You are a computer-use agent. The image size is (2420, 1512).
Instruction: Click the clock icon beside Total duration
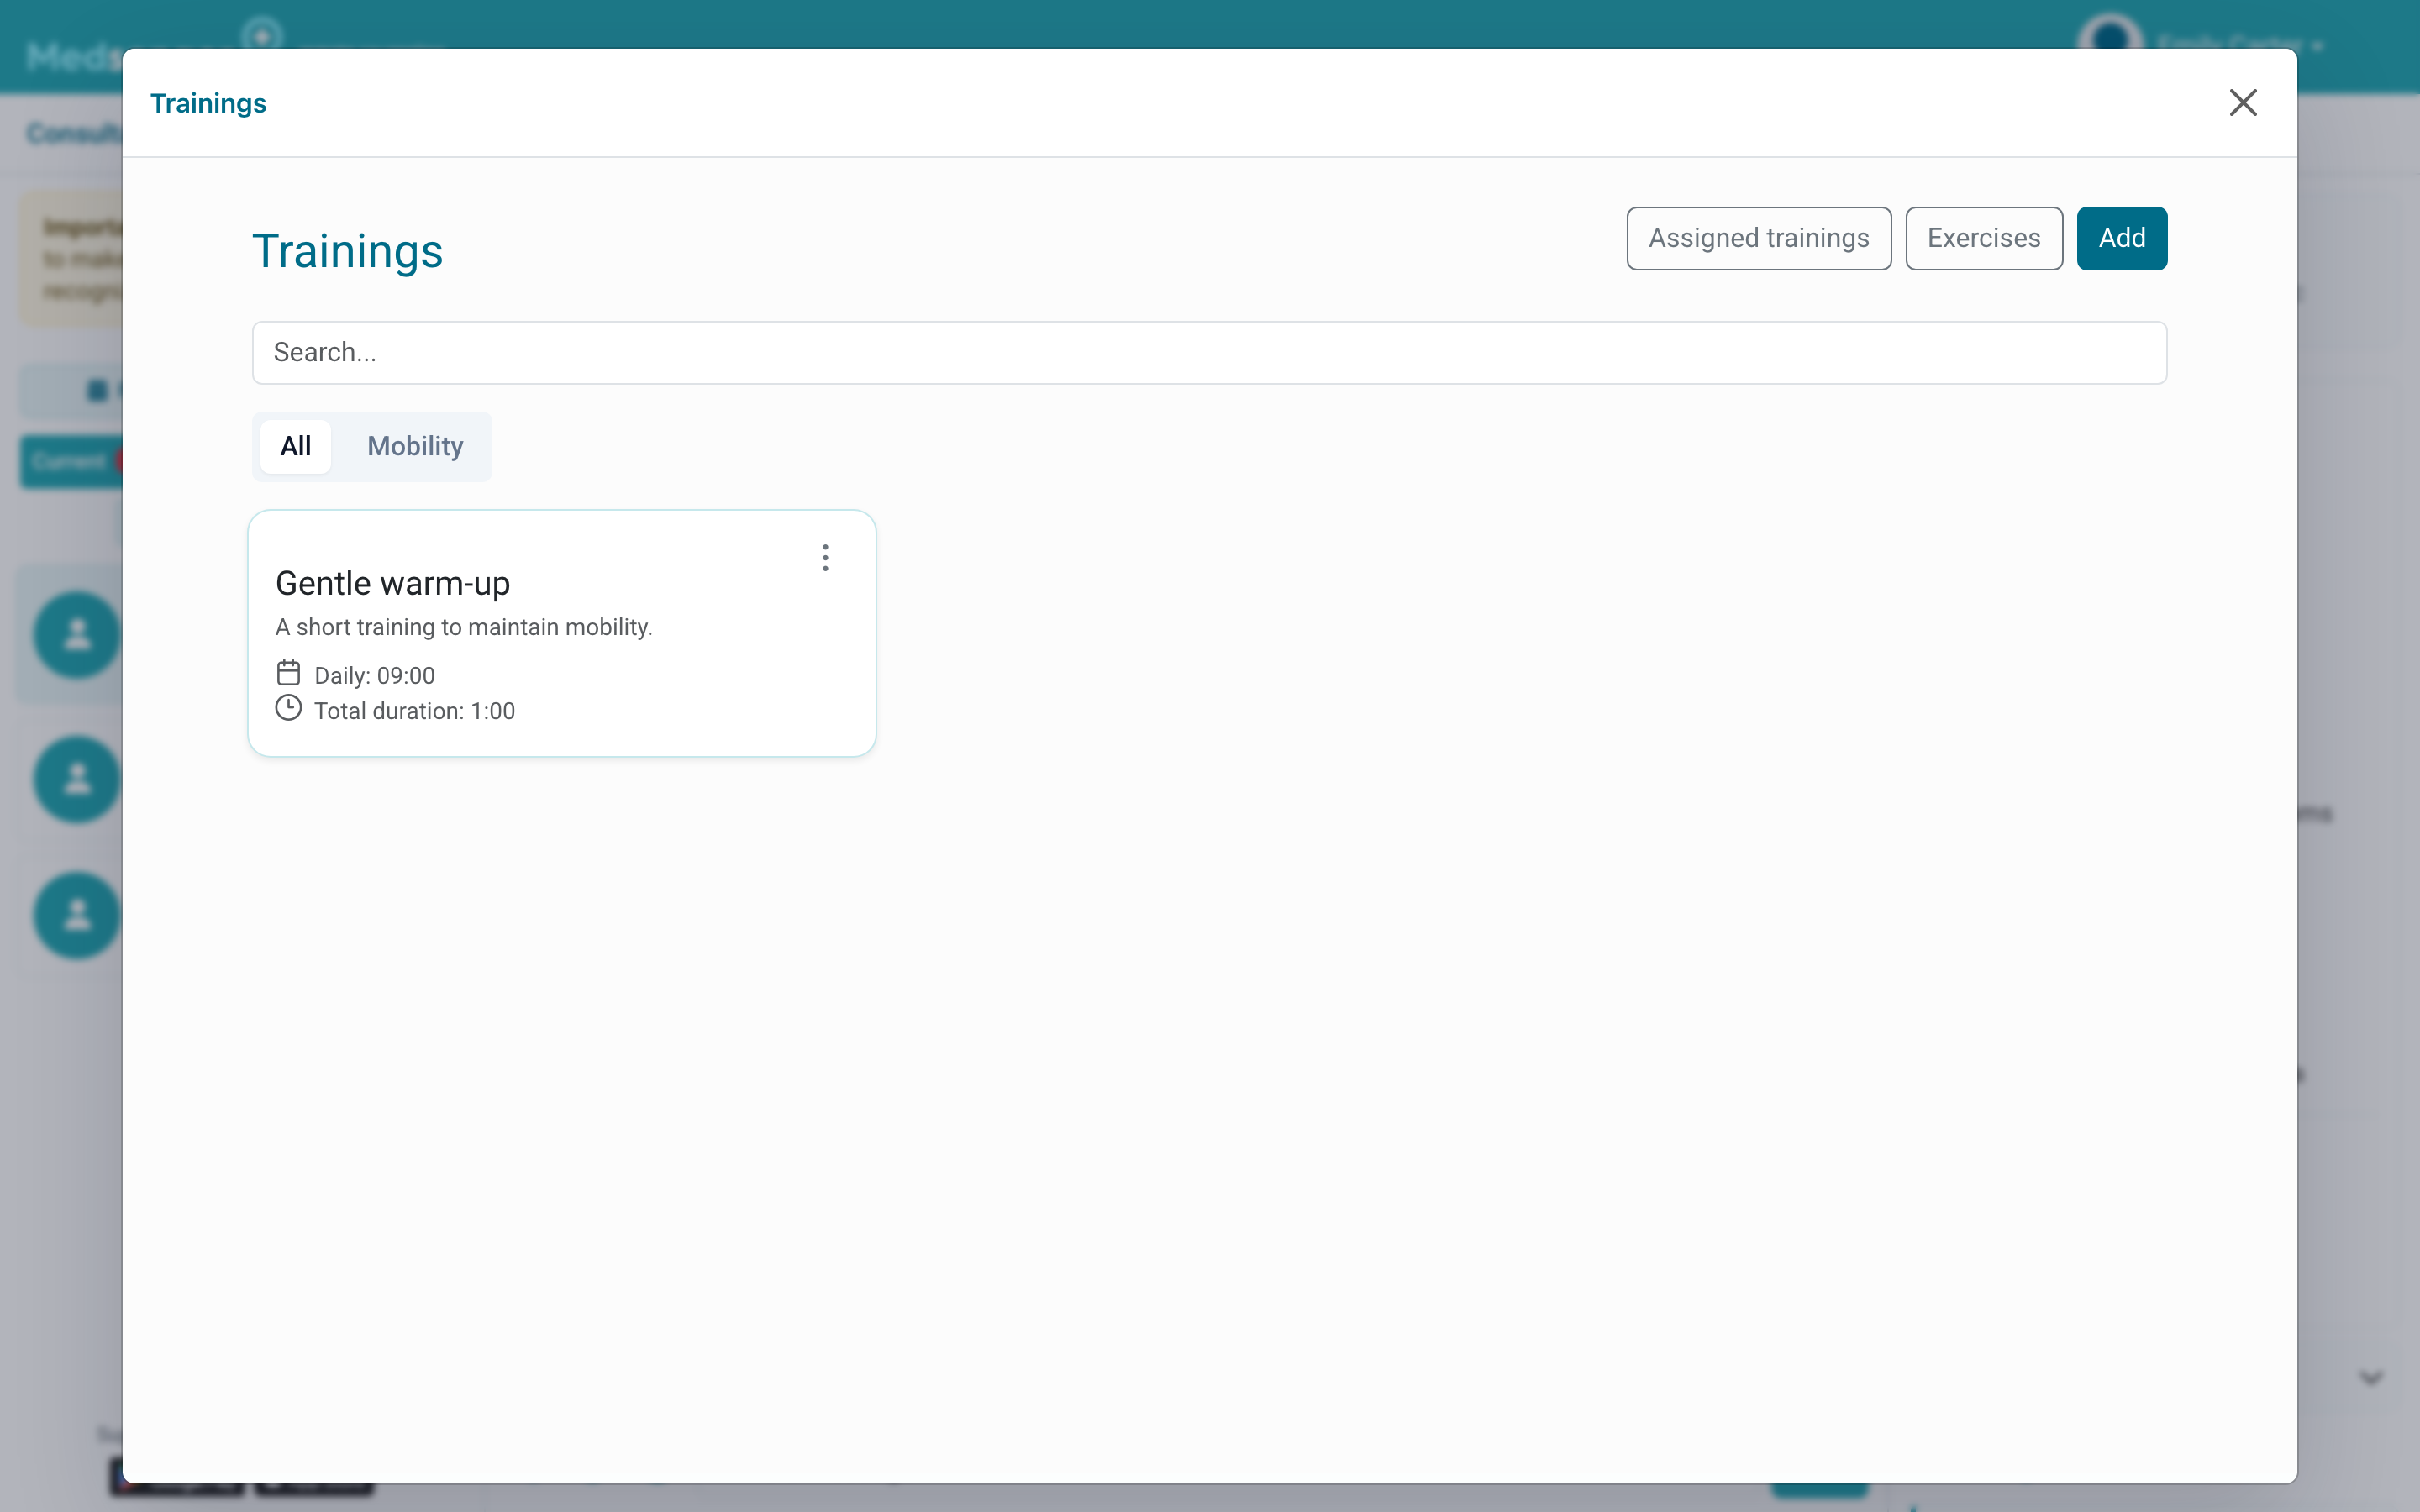pyautogui.click(x=288, y=708)
